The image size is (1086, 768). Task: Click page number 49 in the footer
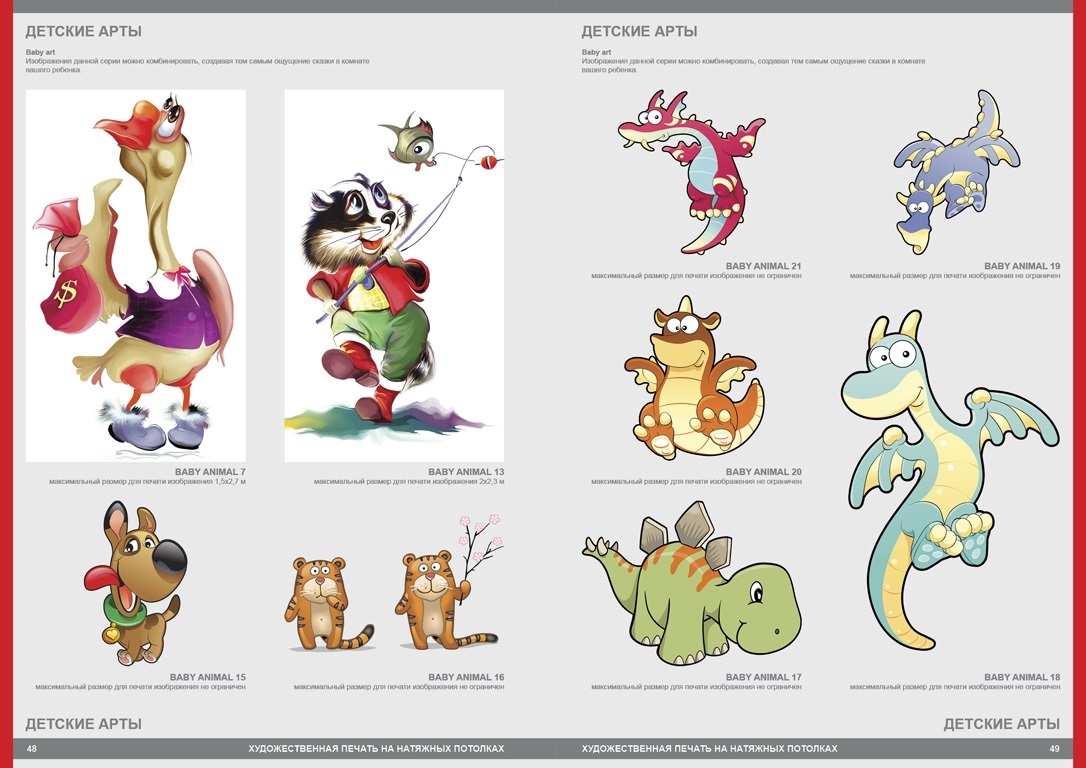click(1054, 749)
